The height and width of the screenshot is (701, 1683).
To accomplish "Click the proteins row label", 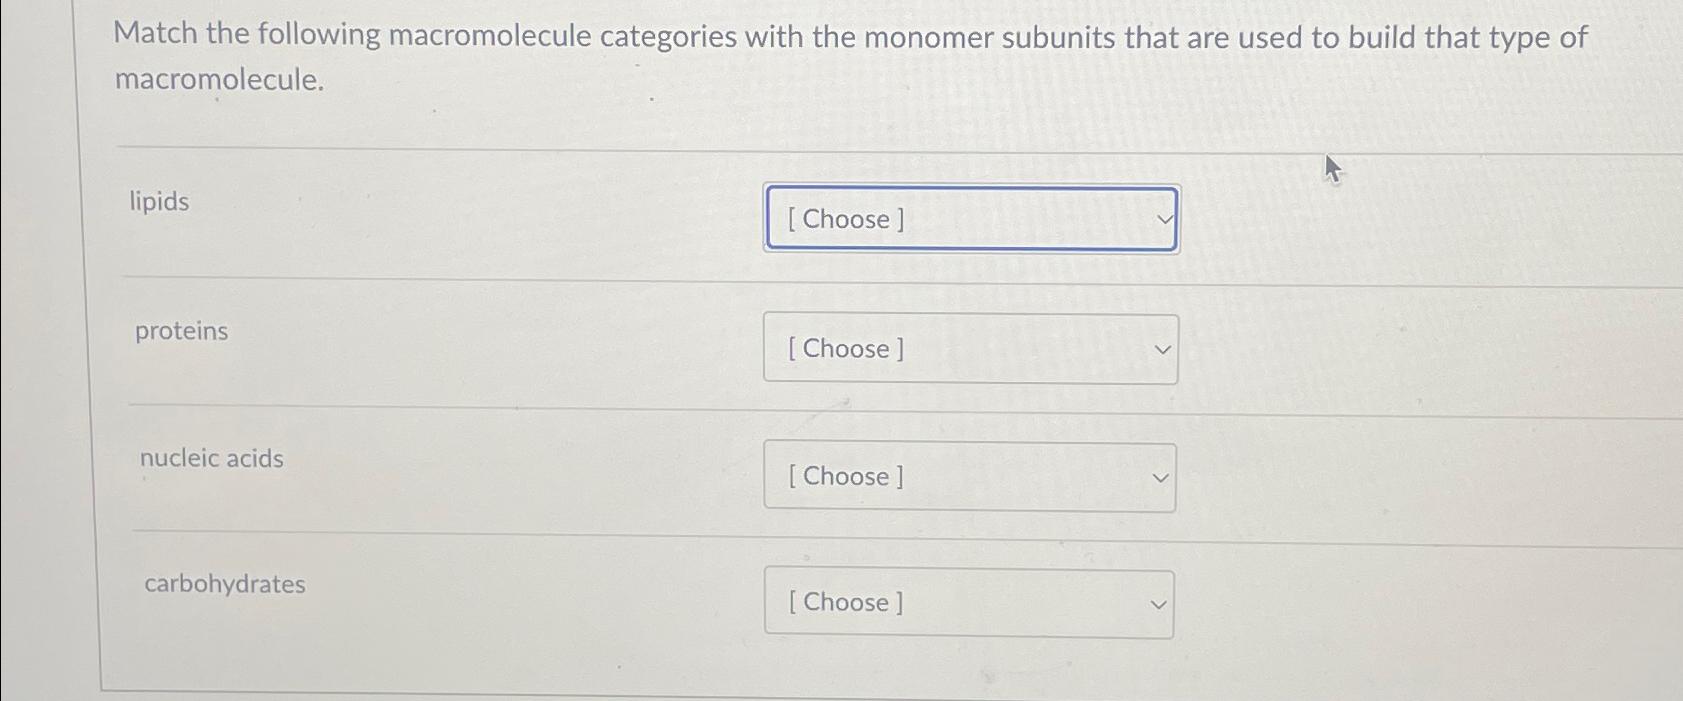I will click(x=181, y=331).
